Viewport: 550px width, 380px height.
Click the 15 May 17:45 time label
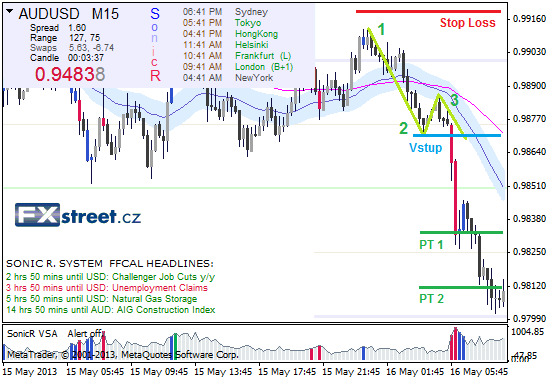[x=288, y=372]
